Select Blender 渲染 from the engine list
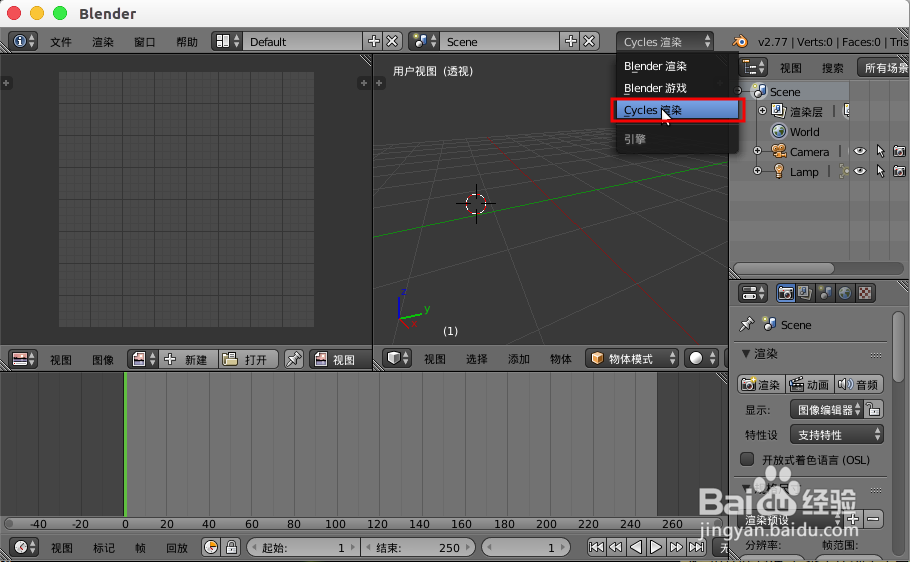The height and width of the screenshot is (562, 910). [x=677, y=66]
